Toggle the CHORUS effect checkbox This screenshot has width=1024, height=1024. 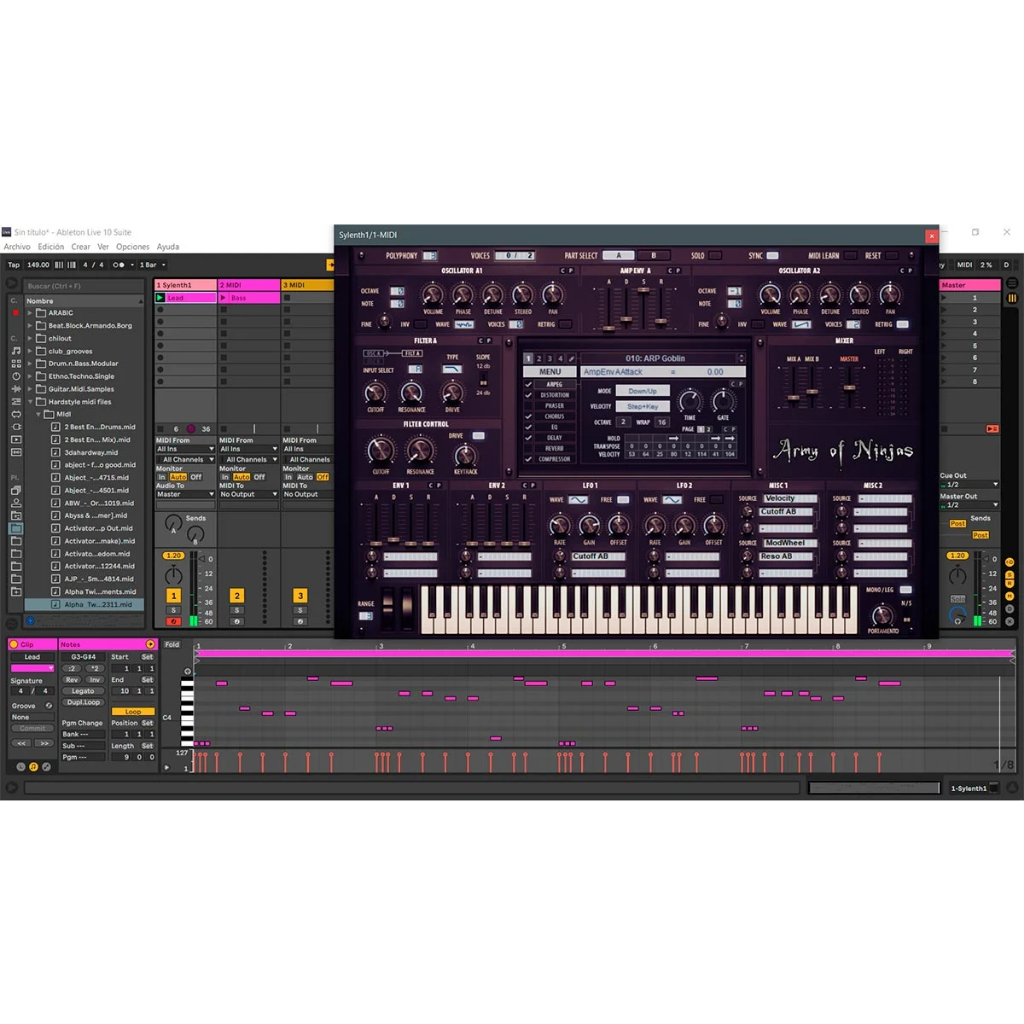pyautogui.click(x=528, y=416)
